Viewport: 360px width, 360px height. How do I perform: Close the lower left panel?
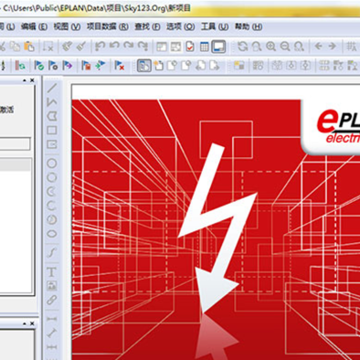32,323
